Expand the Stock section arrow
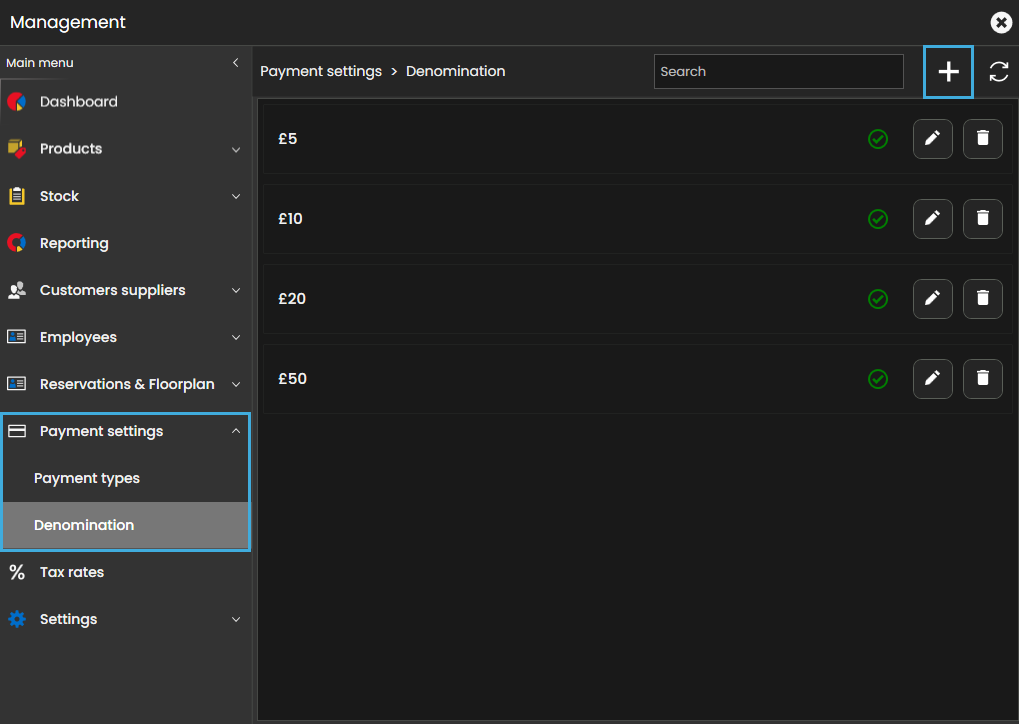Image resolution: width=1019 pixels, height=724 pixels. tap(236, 197)
